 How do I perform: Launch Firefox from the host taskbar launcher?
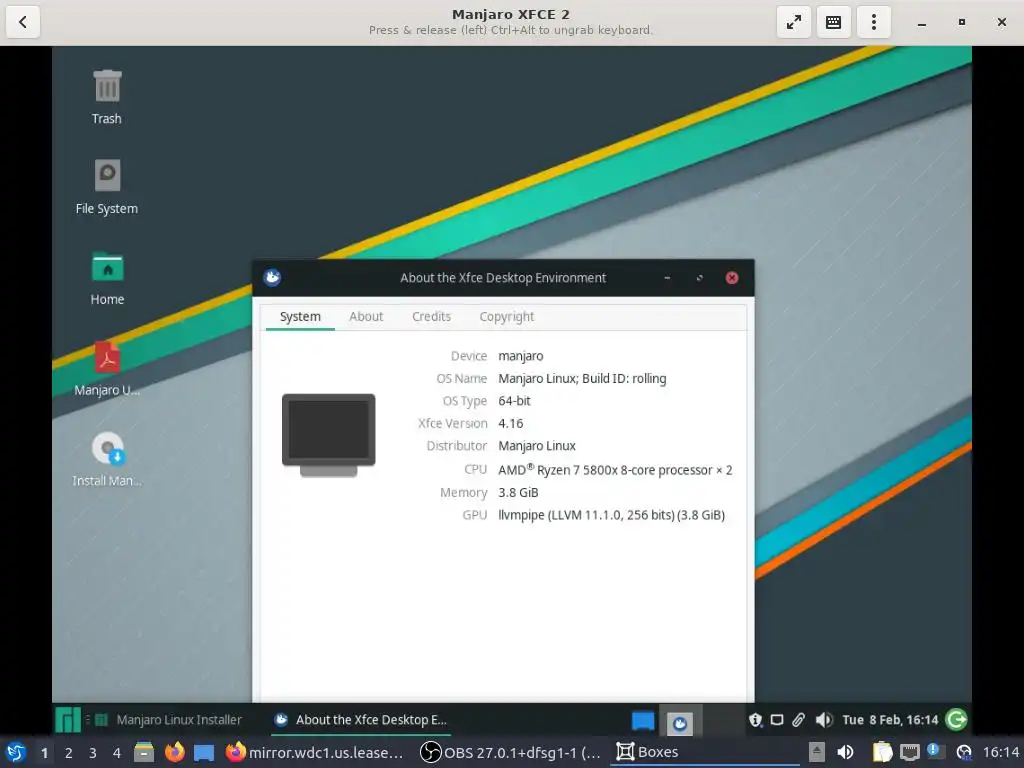(x=174, y=752)
